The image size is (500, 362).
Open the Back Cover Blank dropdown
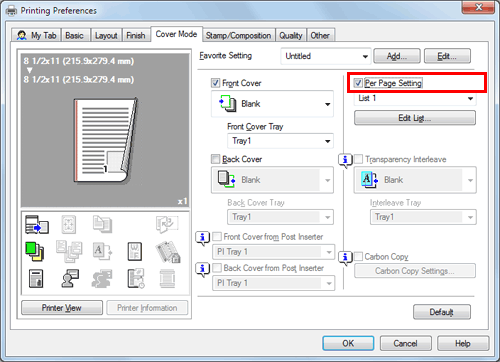272,180
